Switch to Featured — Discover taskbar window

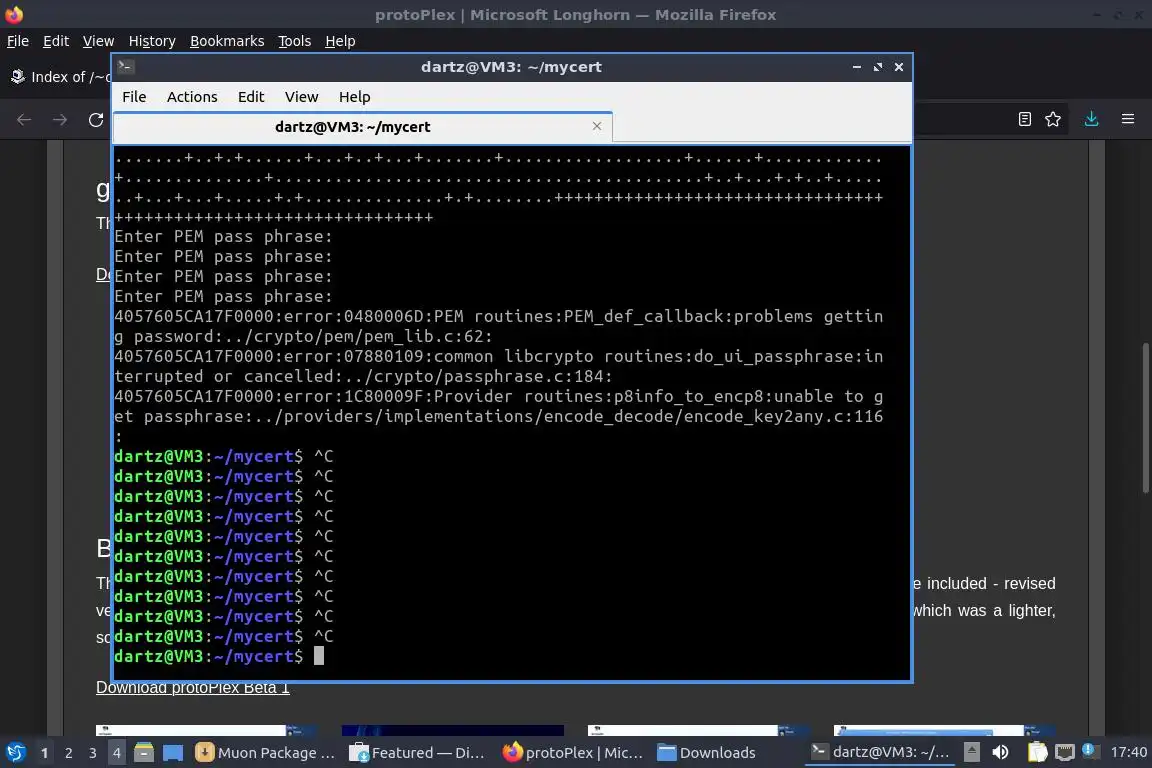[417, 753]
